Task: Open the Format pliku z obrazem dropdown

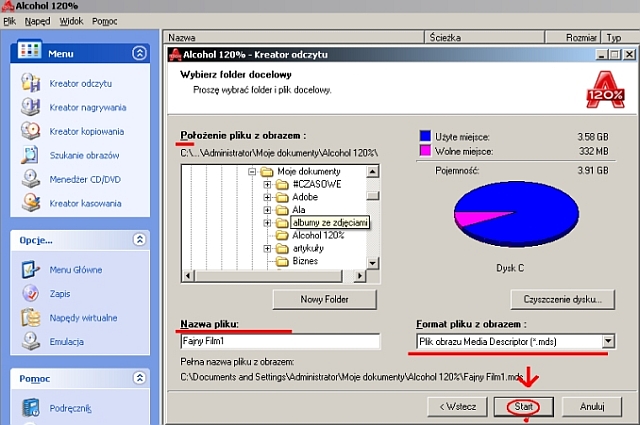Action: click(608, 341)
